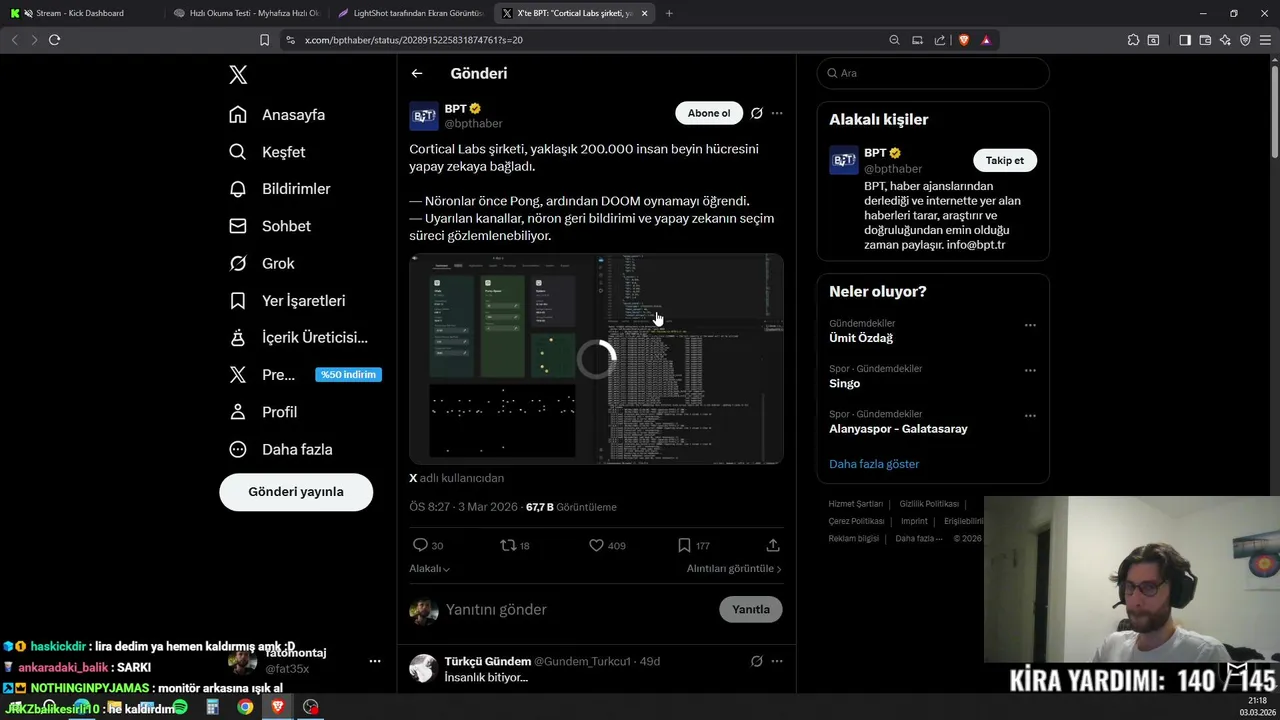Screen dimensions: 1280x720
Task: Open more options on Türkçü Gündem reply
Action: (x=777, y=661)
